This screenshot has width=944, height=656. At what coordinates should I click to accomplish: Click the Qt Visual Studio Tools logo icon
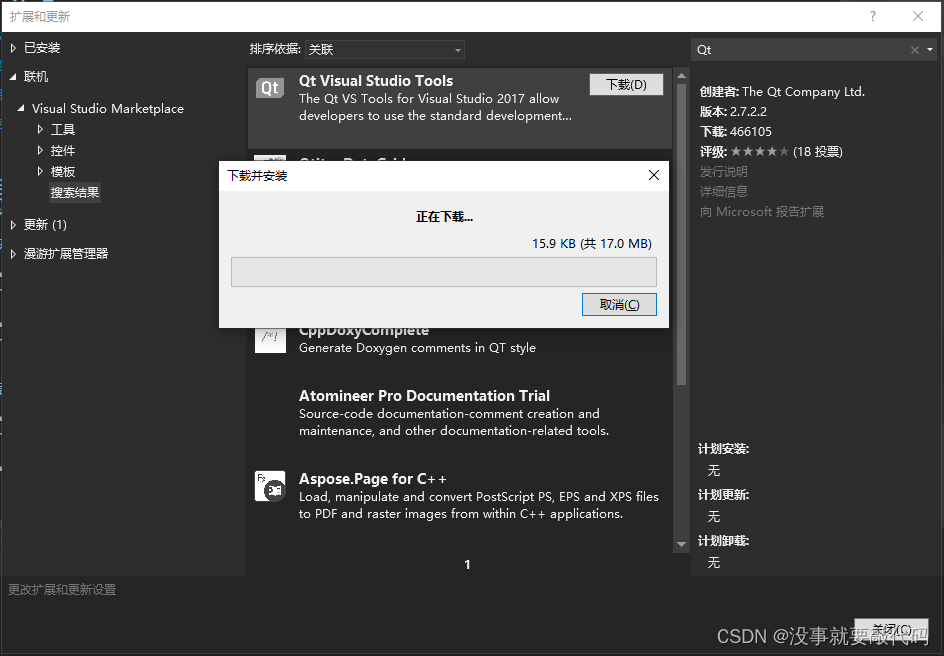[270, 88]
